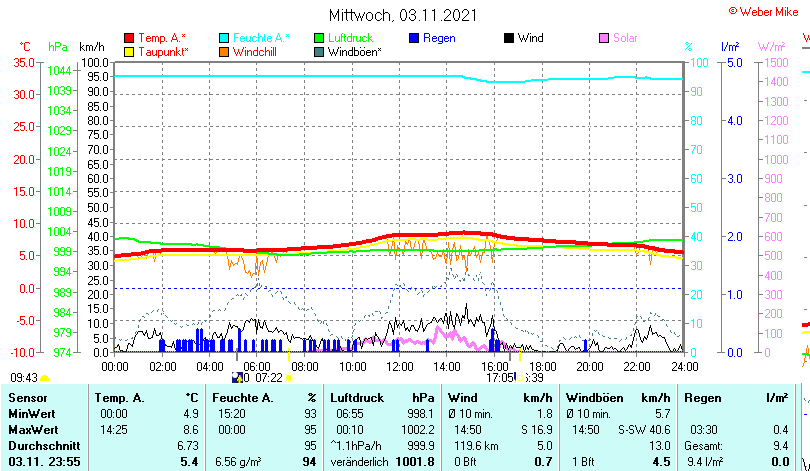Click the Sensor header in data table

click(28, 398)
